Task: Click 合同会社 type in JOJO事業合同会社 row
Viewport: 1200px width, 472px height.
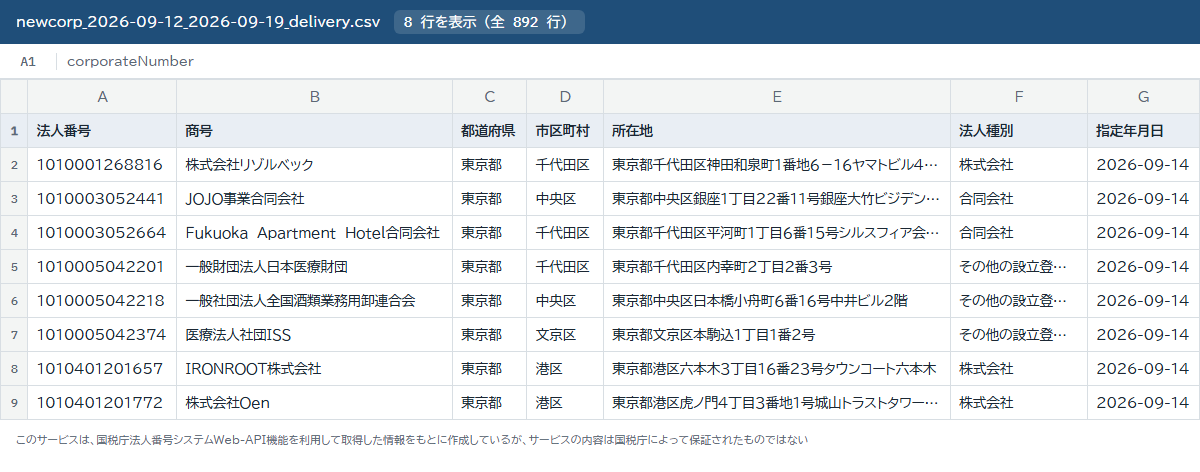Action: pos(1019,199)
